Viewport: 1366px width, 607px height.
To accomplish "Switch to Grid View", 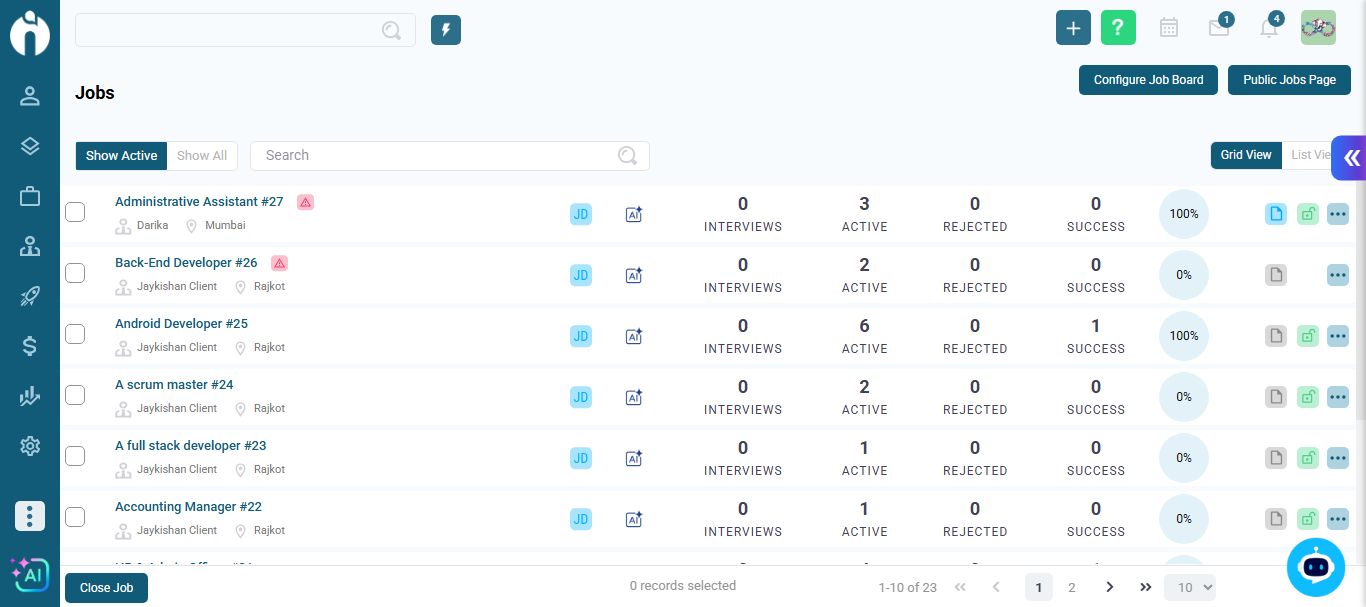I will click(1245, 155).
